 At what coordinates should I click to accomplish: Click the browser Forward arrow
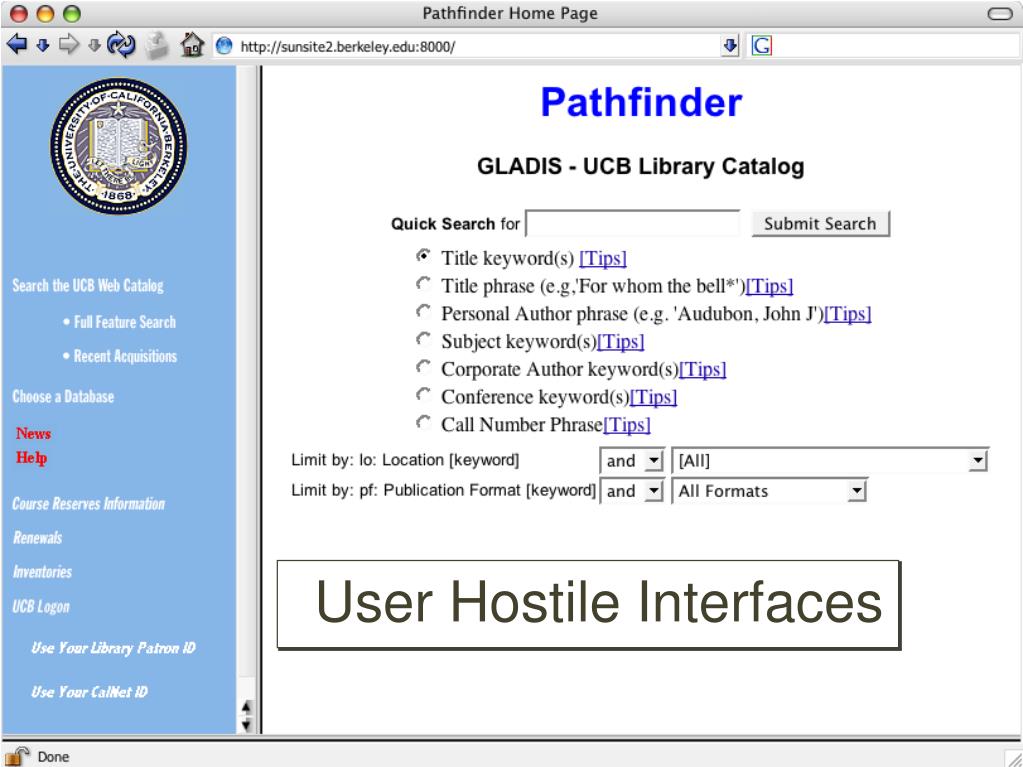click(x=69, y=45)
